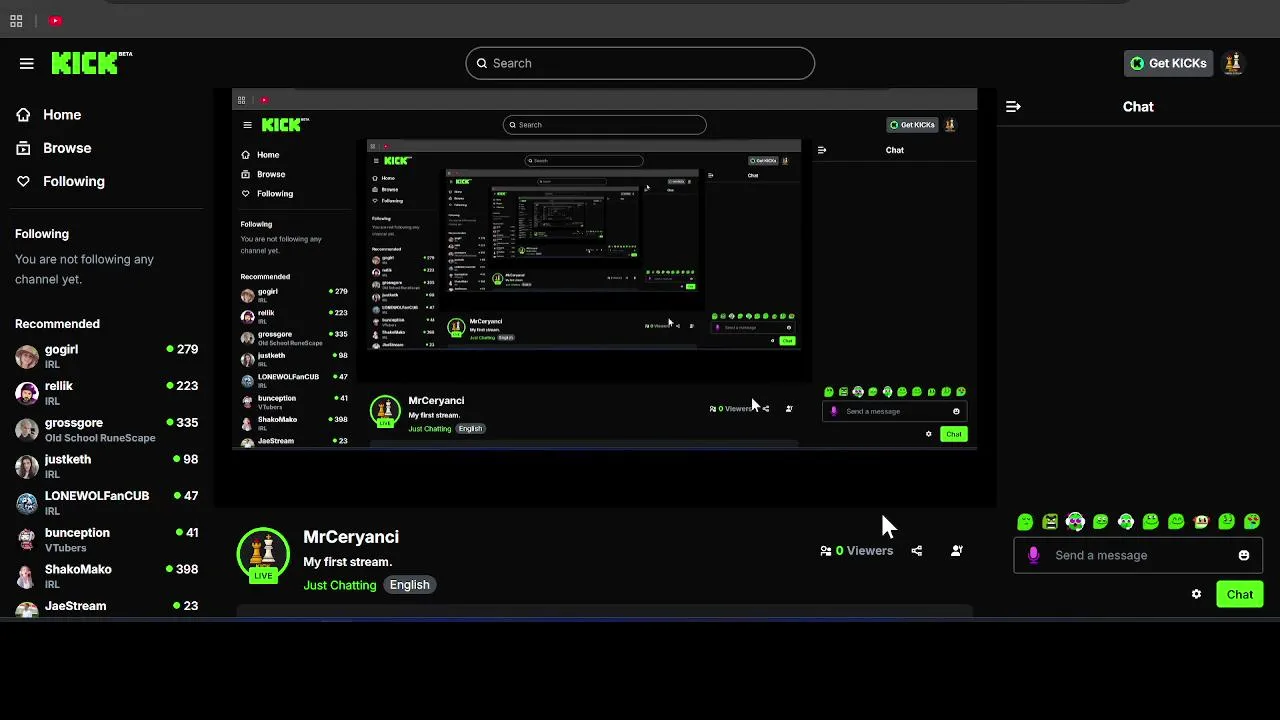Open Browse in the sidebar
The height and width of the screenshot is (720, 1280).
[67, 148]
